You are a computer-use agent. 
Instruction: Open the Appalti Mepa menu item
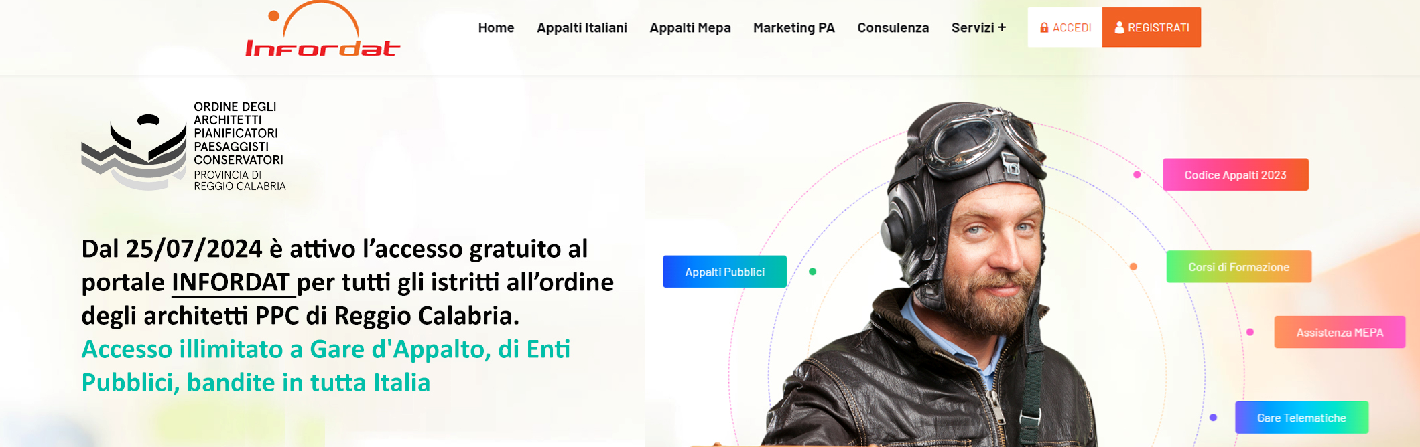tap(690, 28)
